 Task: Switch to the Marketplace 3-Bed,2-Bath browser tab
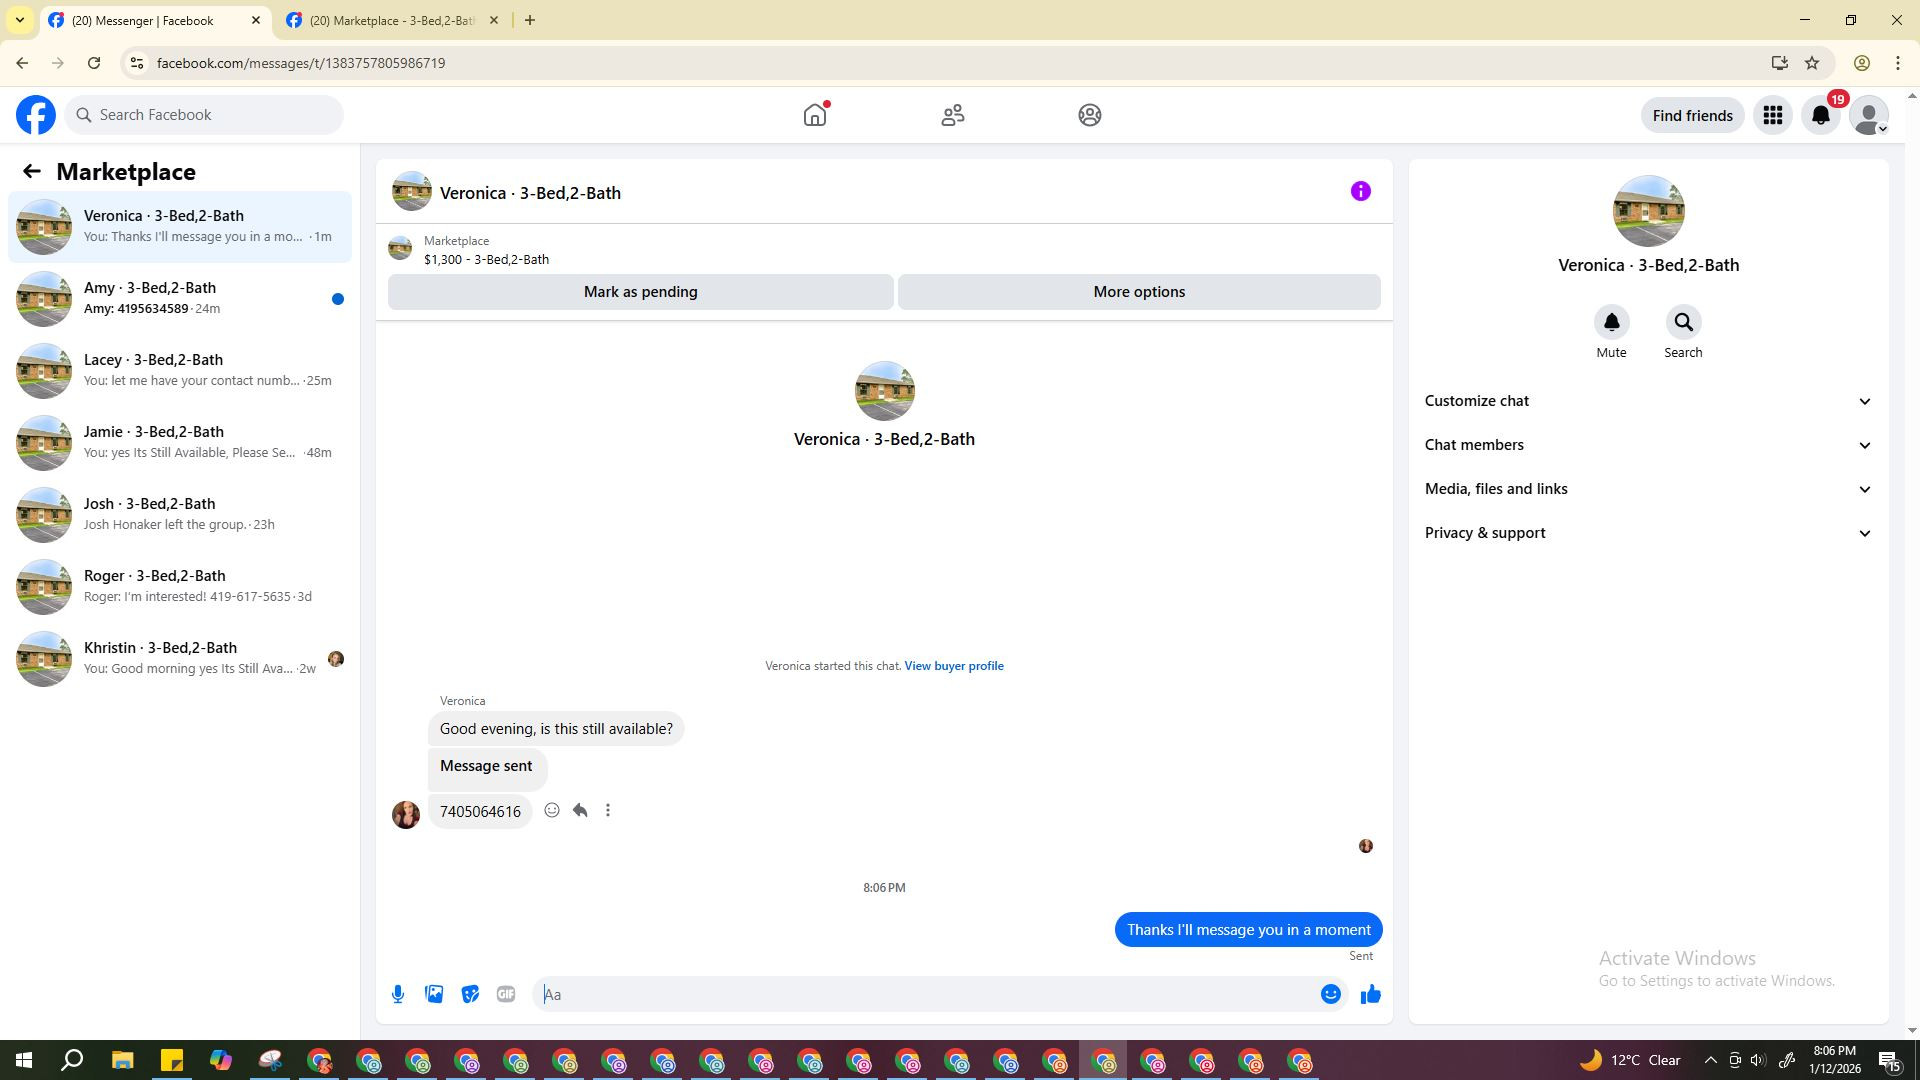pos(390,20)
